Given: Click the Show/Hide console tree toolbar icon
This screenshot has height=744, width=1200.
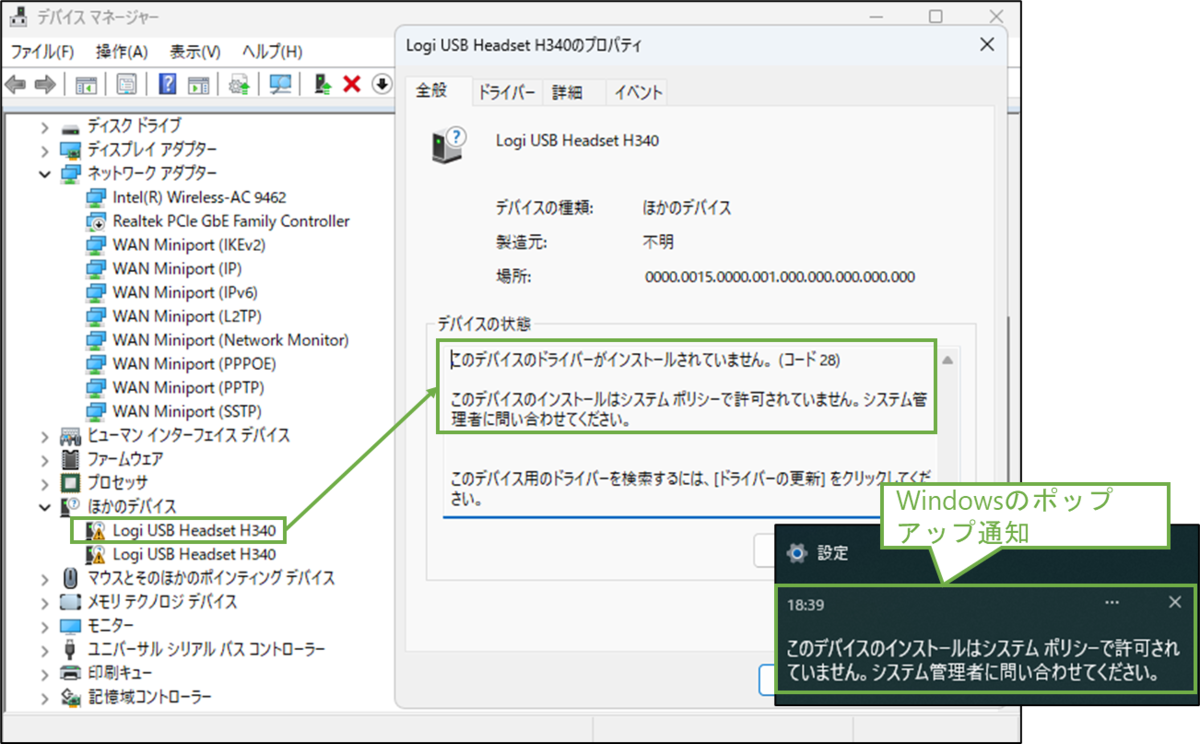Looking at the screenshot, I should coord(85,84).
